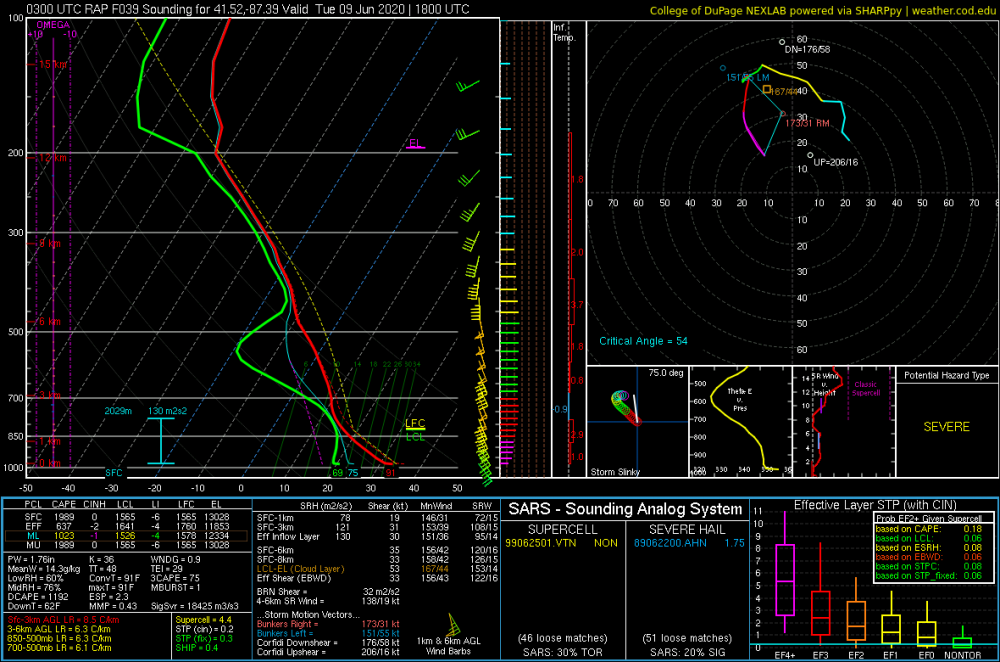This screenshot has height=662, width=1000.
Task: Select the ML parcel row
Action: tap(126, 536)
